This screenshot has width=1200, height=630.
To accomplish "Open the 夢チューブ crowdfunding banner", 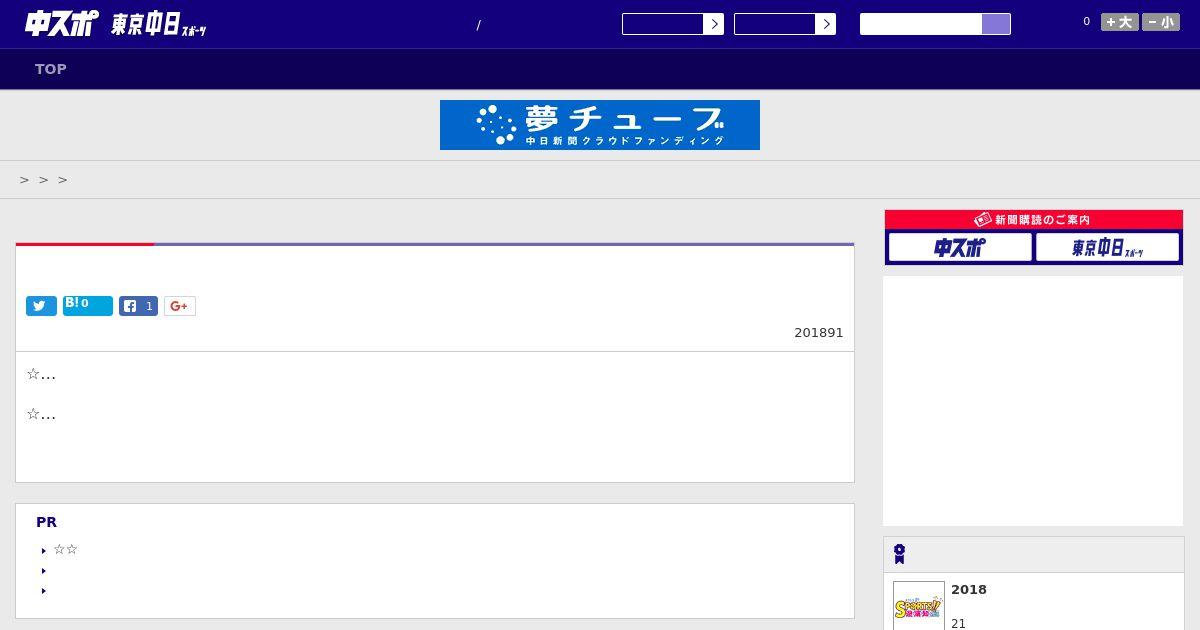I will (x=600, y=125).
